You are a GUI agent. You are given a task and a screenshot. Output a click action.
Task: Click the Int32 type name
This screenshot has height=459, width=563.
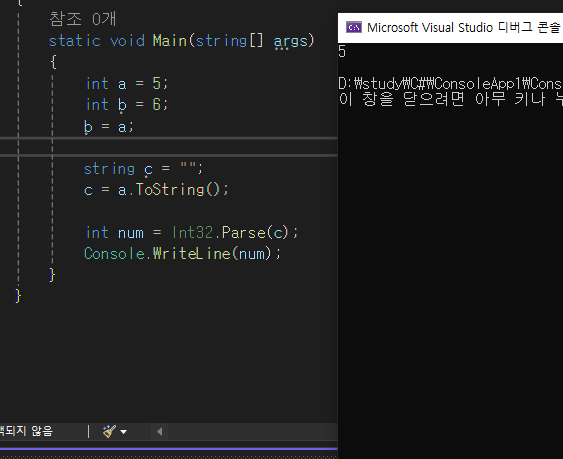coord(193,233)
